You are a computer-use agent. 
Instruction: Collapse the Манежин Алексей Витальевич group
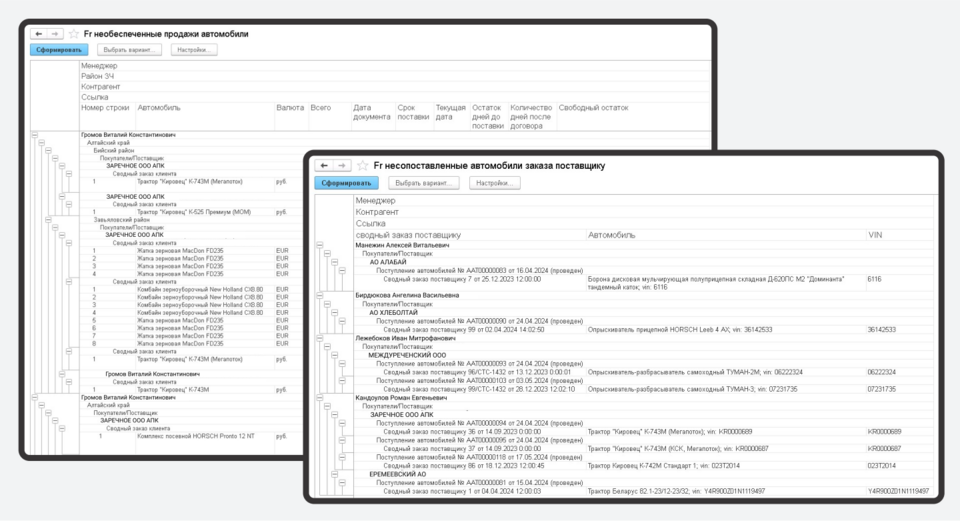click(319, 245)
